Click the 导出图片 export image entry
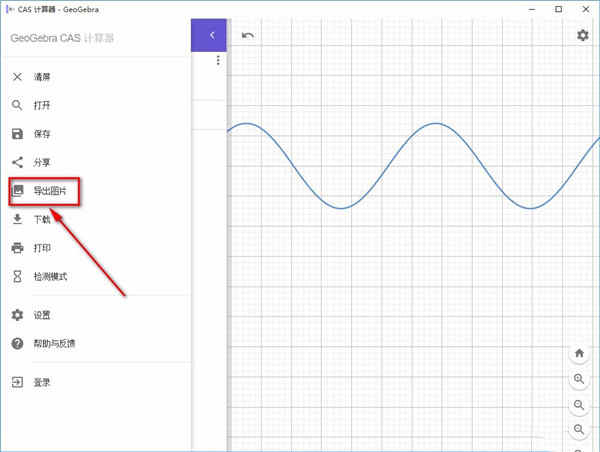 tap(96, 191)
